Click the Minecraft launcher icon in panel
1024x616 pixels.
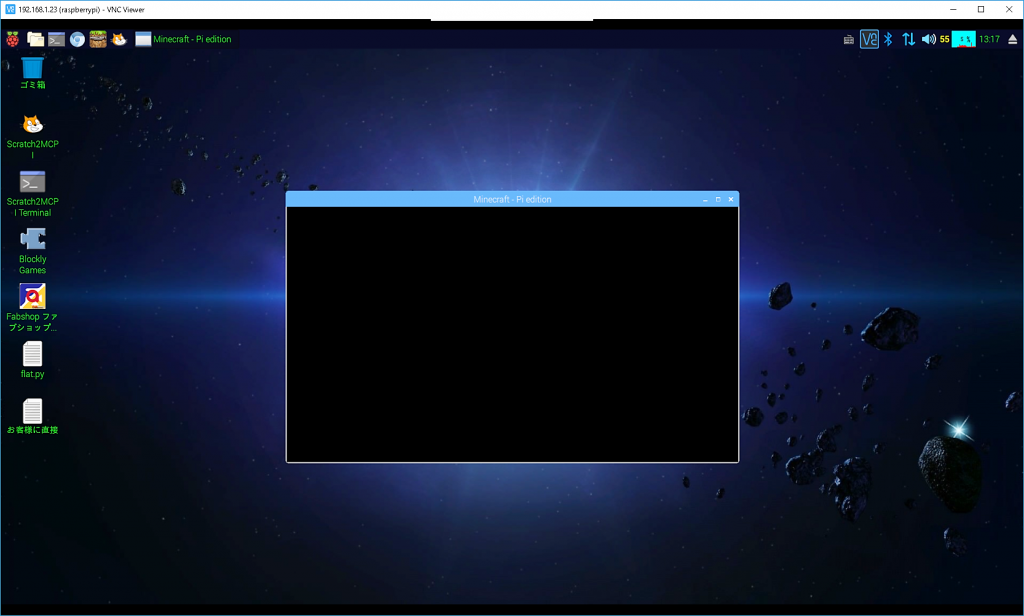coord(98,39)
